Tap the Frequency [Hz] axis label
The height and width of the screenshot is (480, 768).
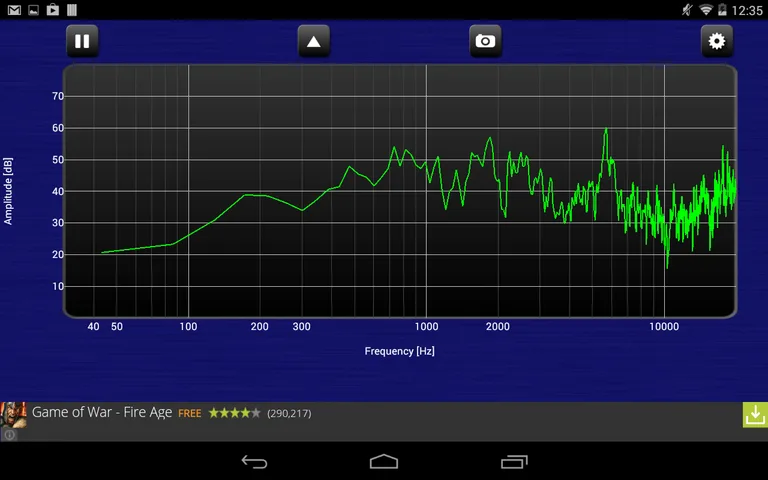(x=399, y=351)
